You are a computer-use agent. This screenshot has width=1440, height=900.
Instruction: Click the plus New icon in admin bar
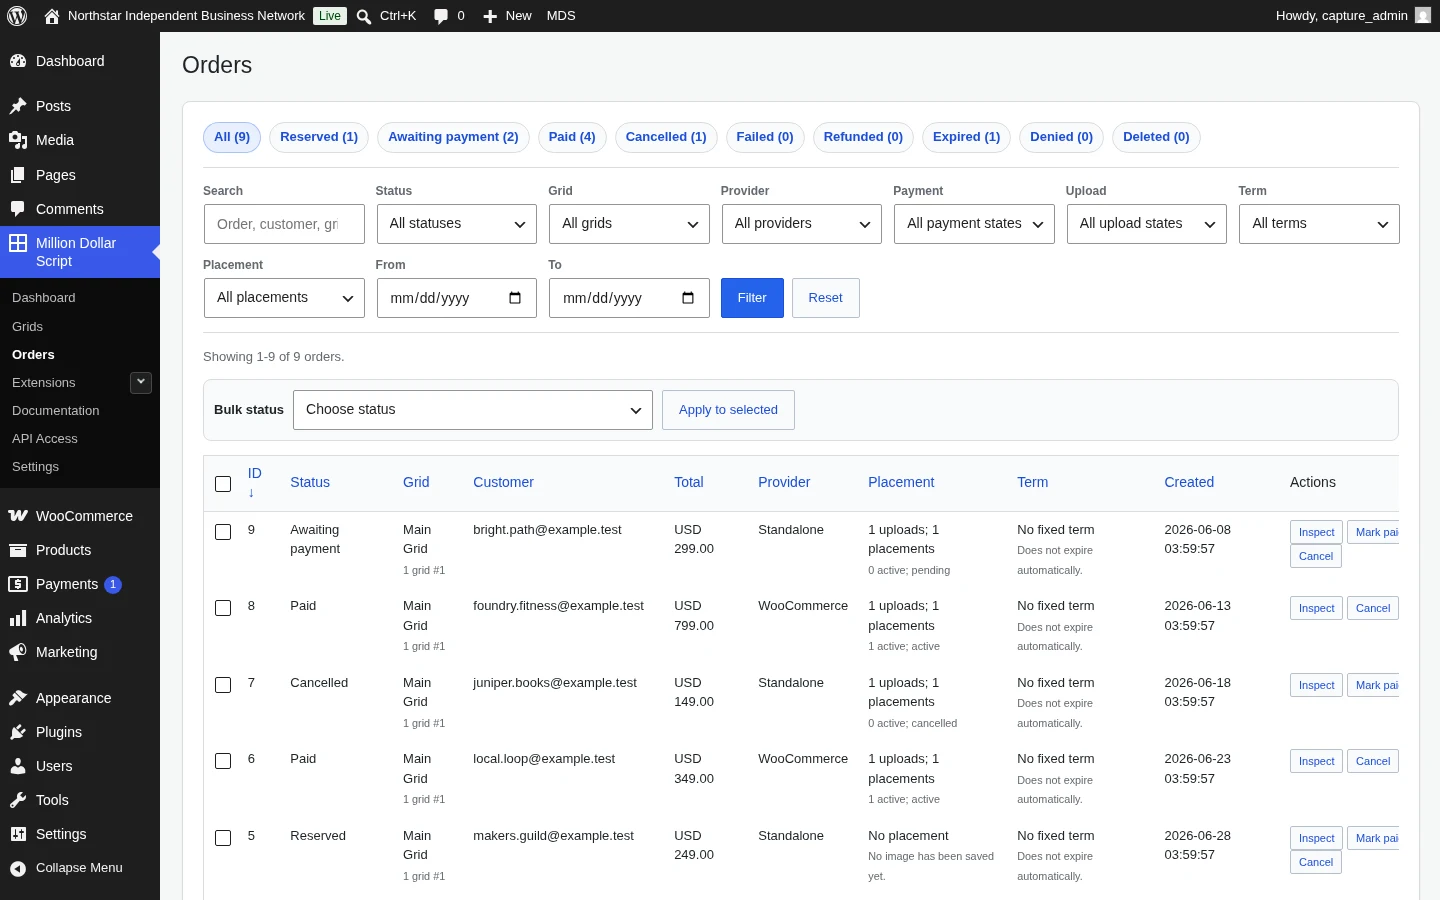coord(490,16)
